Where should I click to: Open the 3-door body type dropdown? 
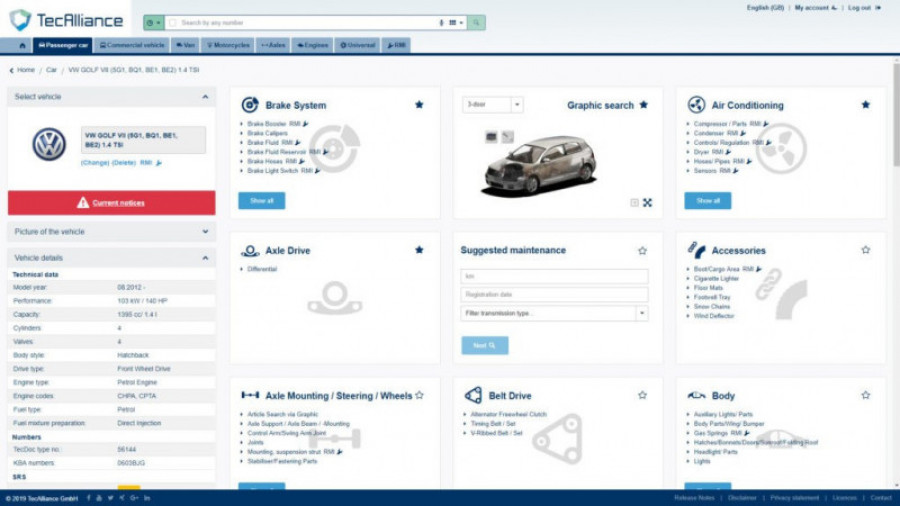pyautogui.click(x=493, y=104)
